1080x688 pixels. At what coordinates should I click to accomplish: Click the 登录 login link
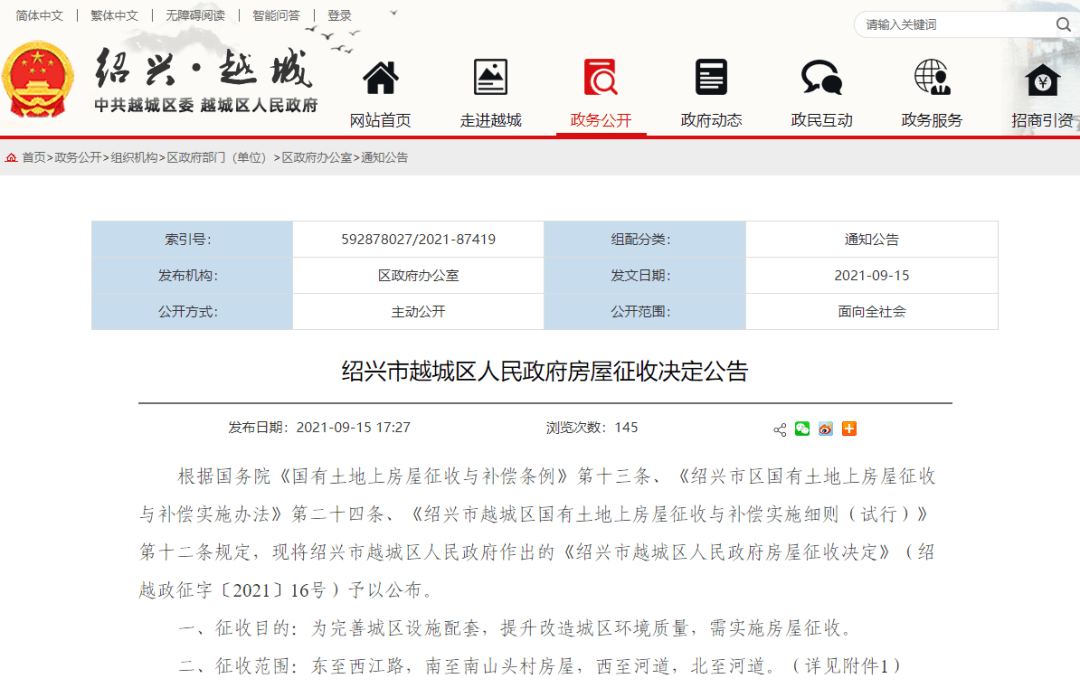click(x=339, y=14)
